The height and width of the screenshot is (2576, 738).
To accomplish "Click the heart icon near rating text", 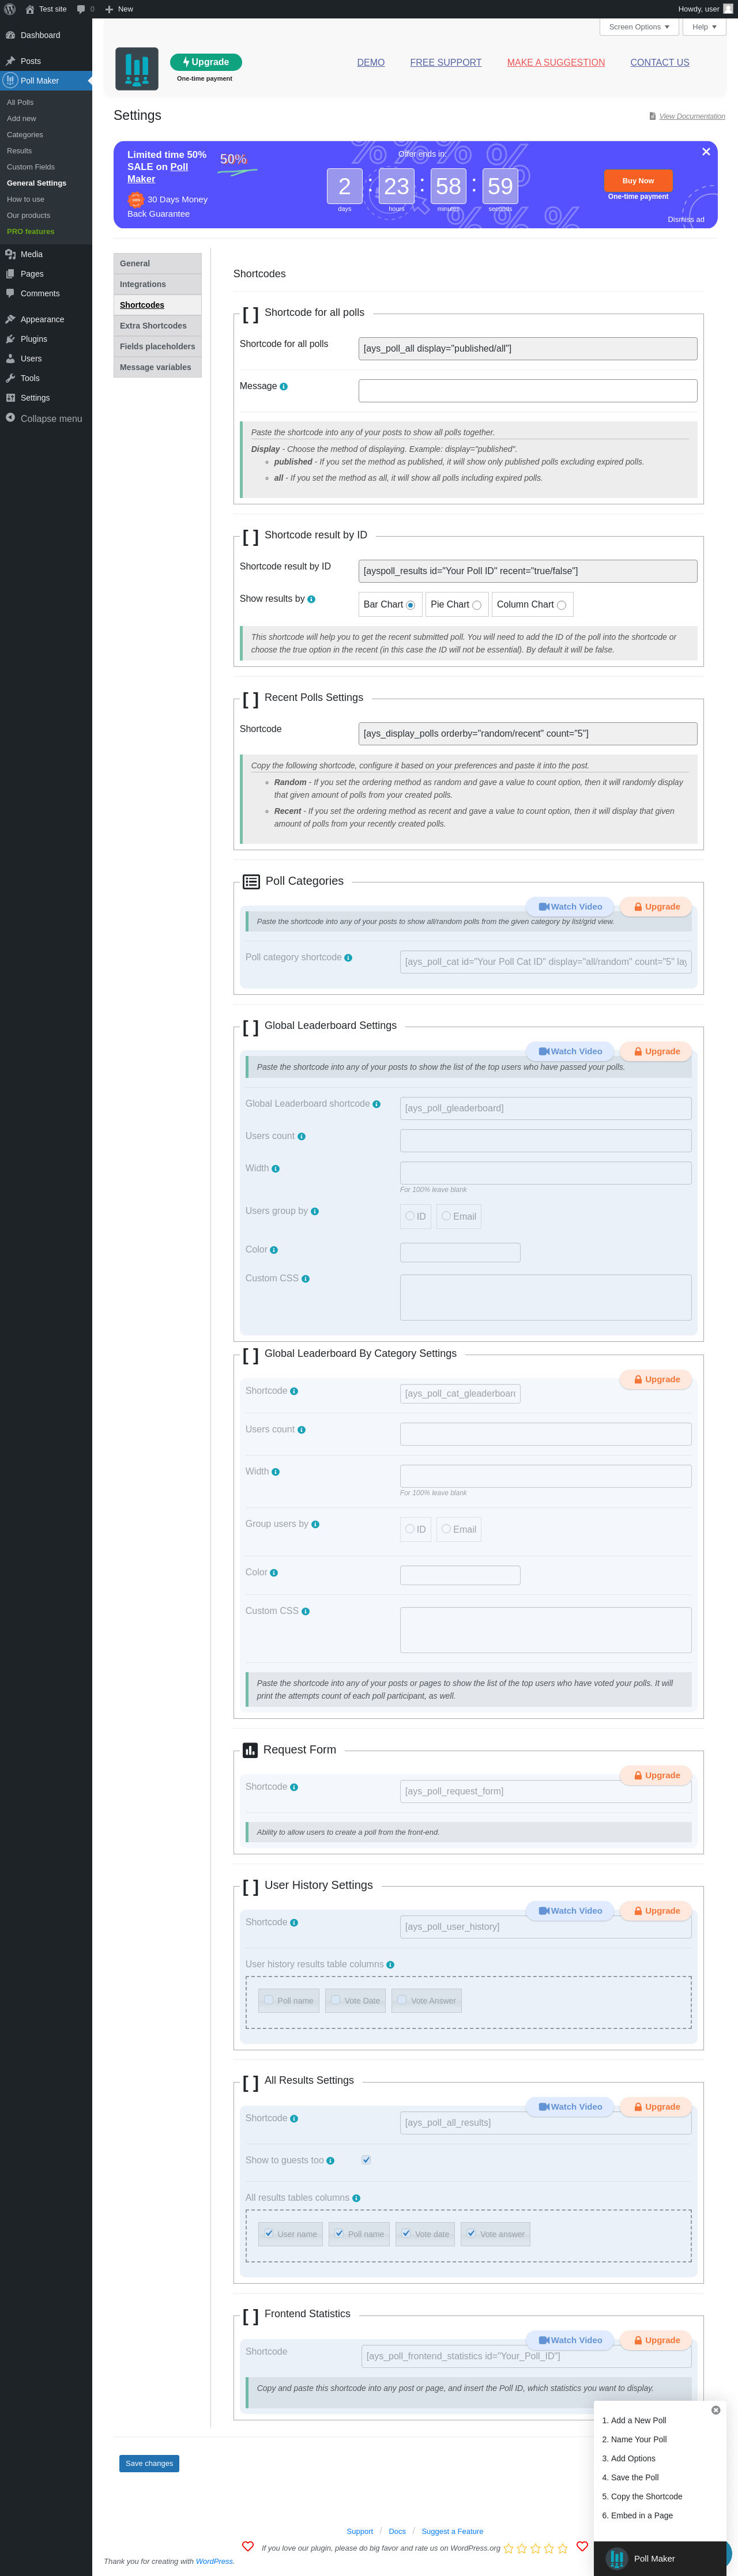I will click(248, 2546).
